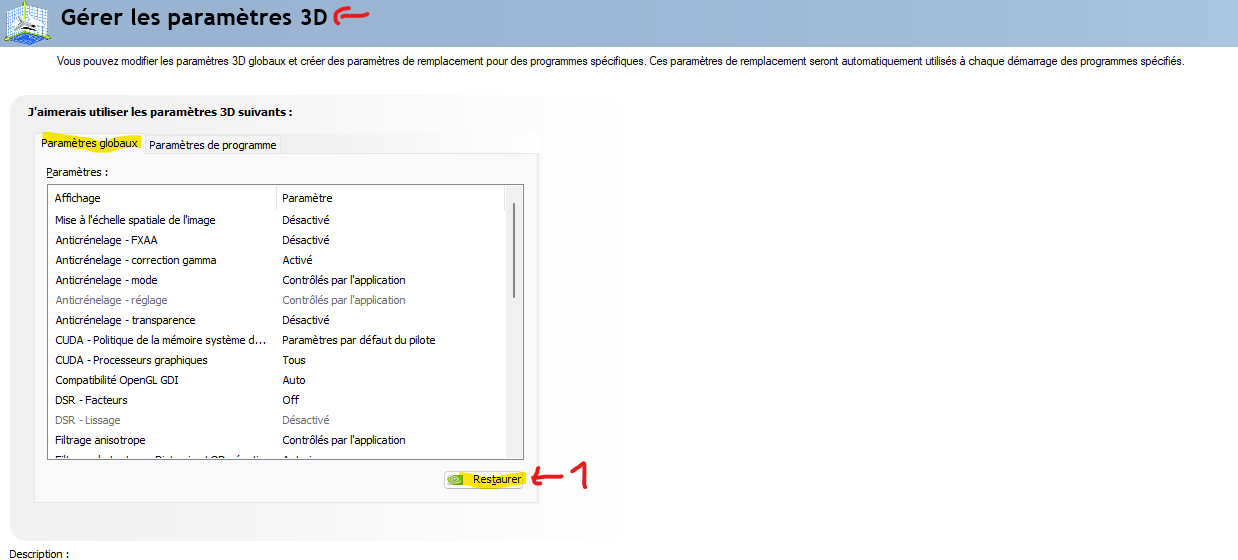Click Filtrage anisotrope value Contrôlés par l'application
Image resolution: width=1238 pixels, height=560 pixels.
pos(344,440)
